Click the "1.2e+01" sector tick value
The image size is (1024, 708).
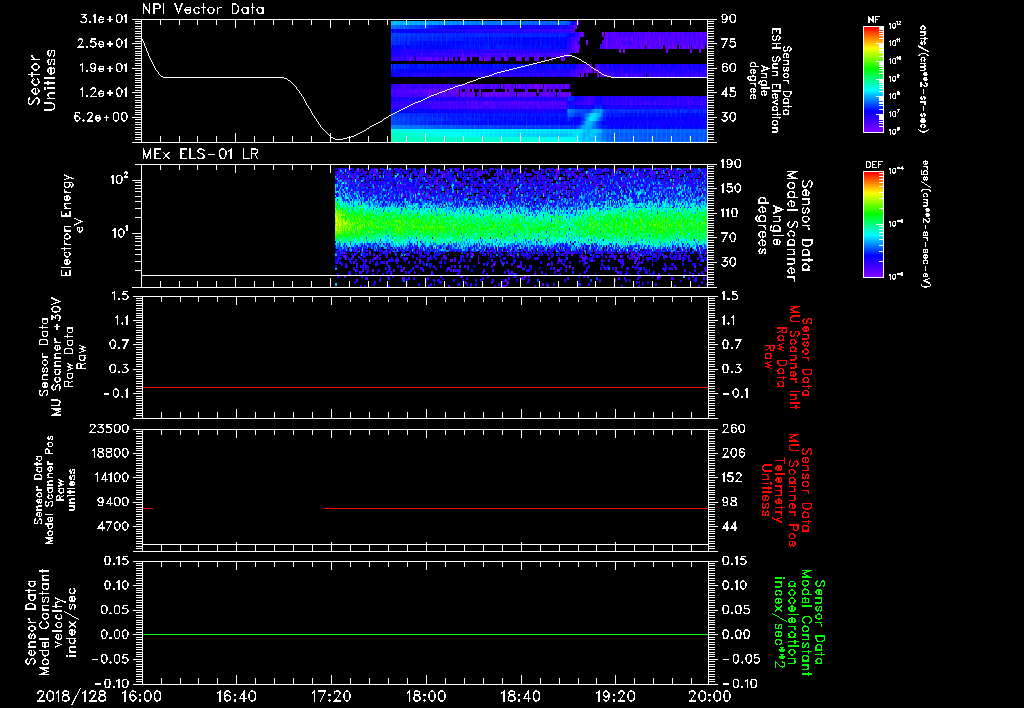pos(104,93)
